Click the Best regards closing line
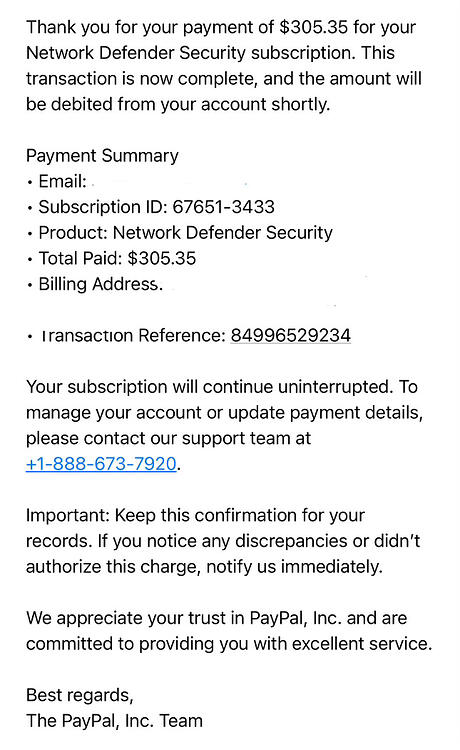Viewport: 460px width, 750px height. (80, 695)
